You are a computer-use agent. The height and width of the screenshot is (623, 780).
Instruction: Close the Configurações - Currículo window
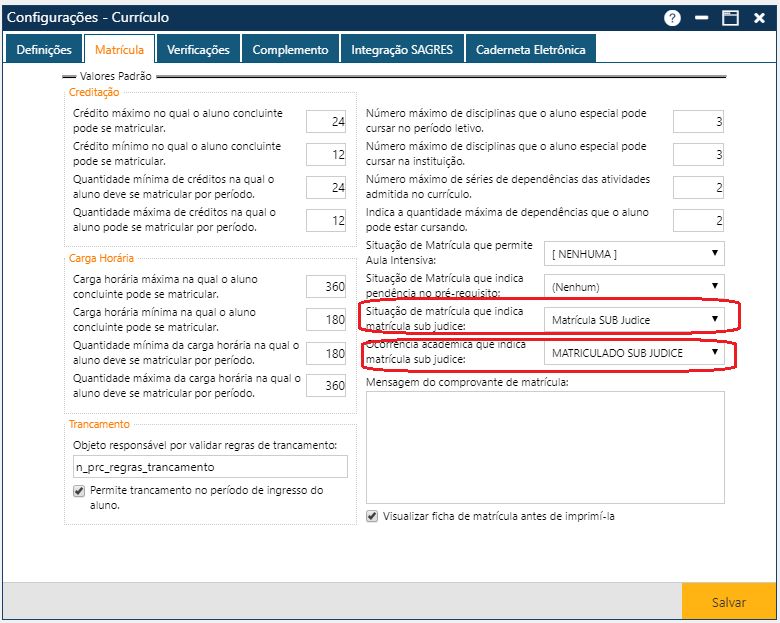759,18
